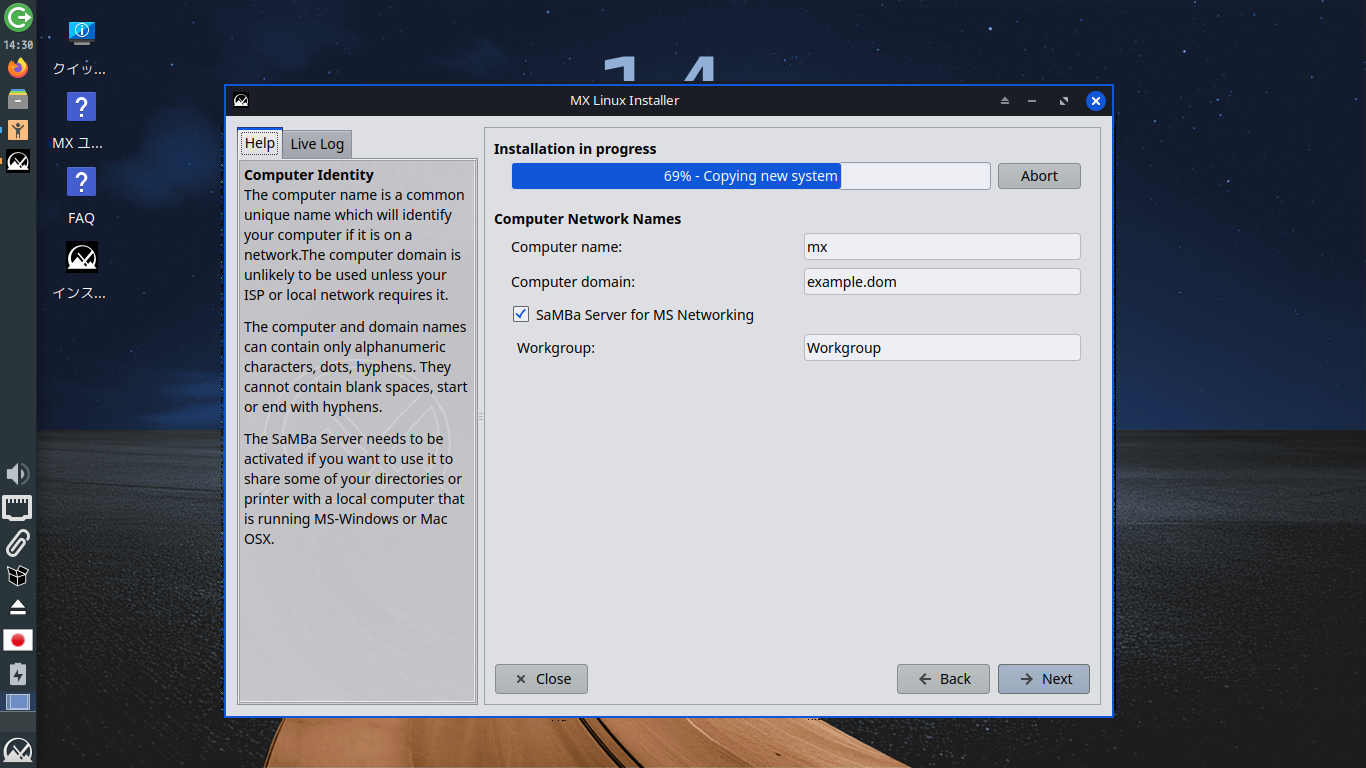Screen dimensions: 1366x768
Task: Select the MX installer task icon in the panel
Action: 18,161
